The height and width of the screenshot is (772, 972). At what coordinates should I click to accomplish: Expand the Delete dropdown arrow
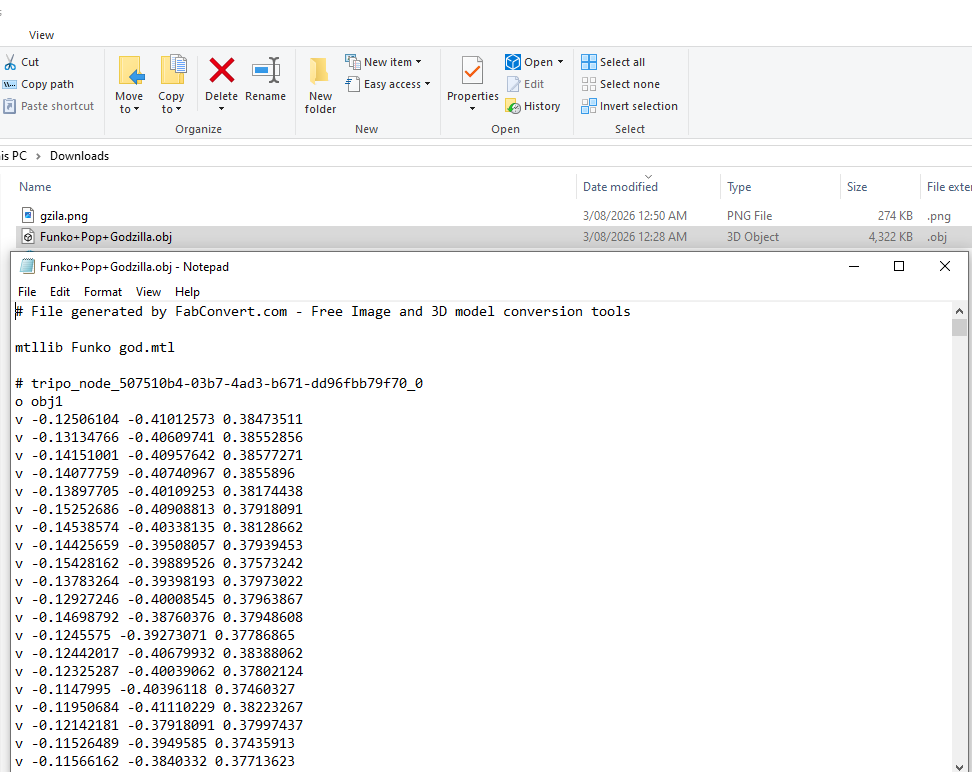[x=221, y=109]
